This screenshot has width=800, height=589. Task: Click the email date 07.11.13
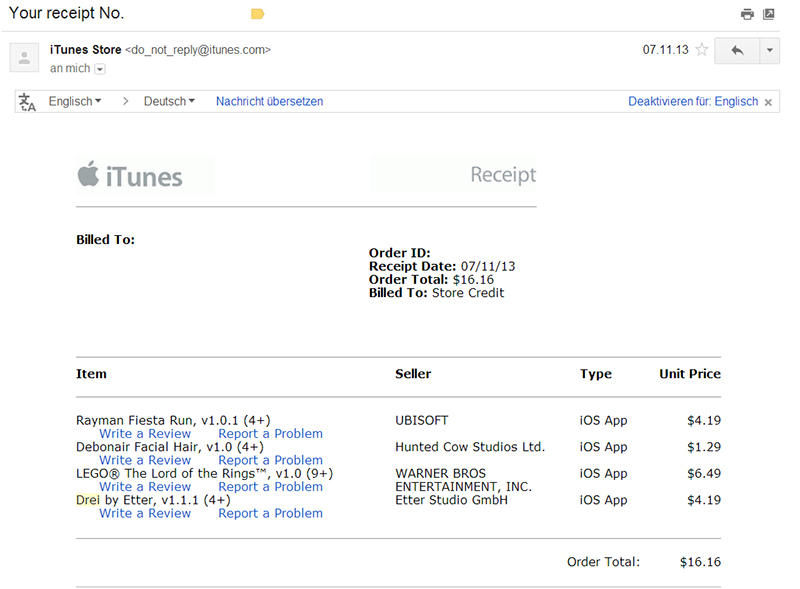pyautogui.click(x=665, y=50)
